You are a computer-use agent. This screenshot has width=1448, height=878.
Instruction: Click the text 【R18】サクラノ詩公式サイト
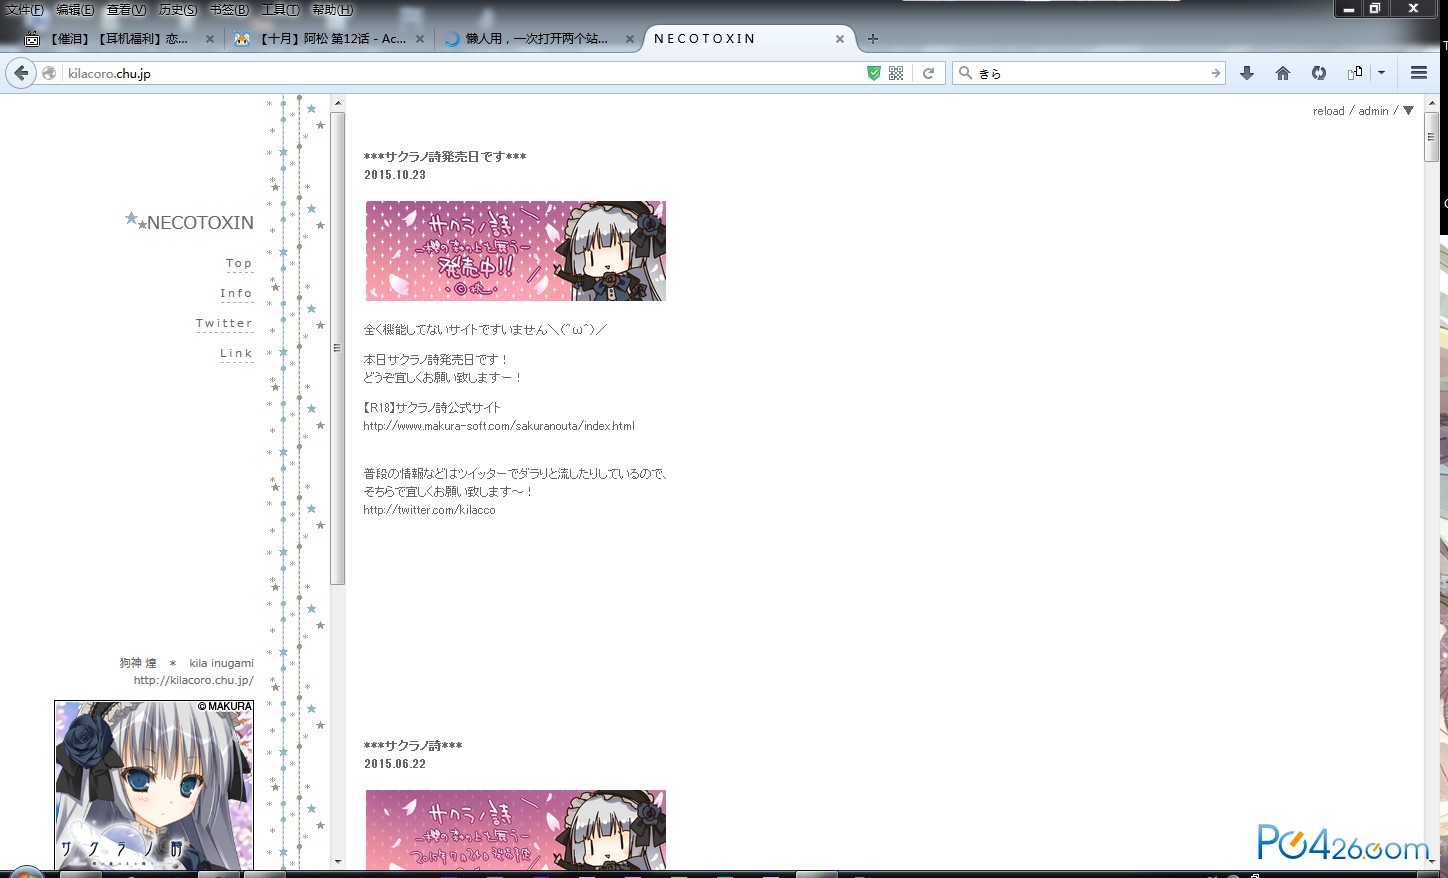[432, 408]
